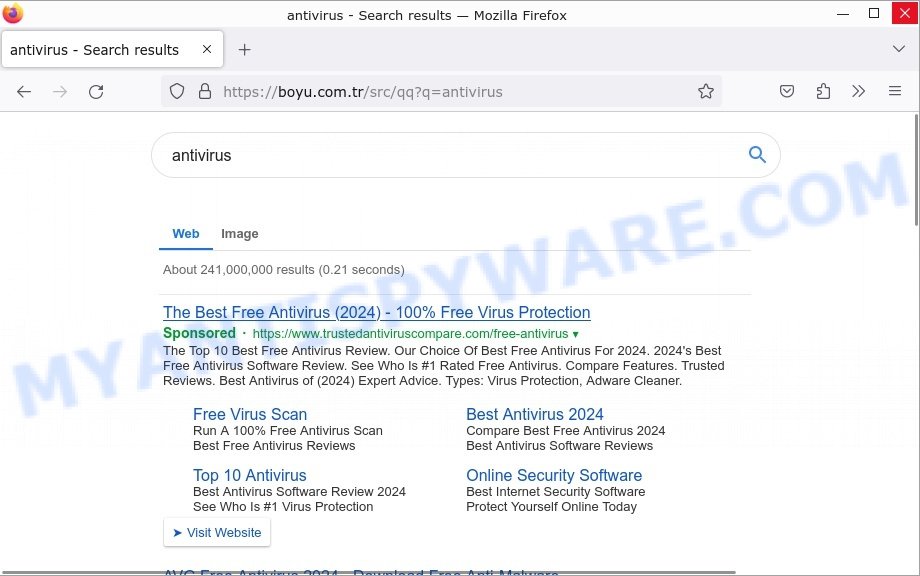This screenshot has width=920, height=576.
Task: Open the Best Antivirus 2024 link
Action: [x=535, y=414]
